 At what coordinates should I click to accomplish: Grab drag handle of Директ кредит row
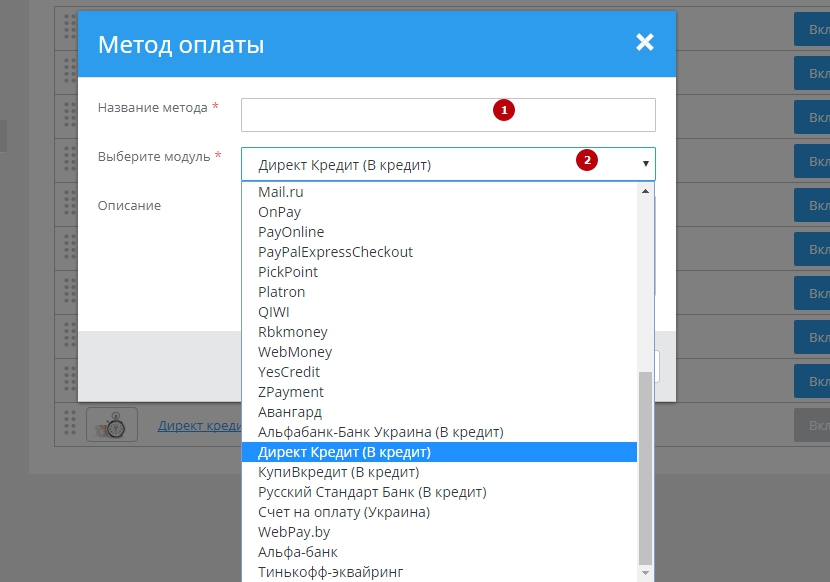[x=70, y=424]
